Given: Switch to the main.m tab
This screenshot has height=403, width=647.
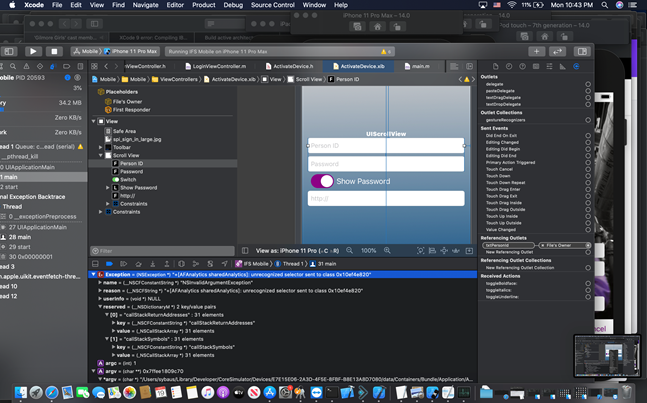Looking at the screenshot, I should click(417, 66).
